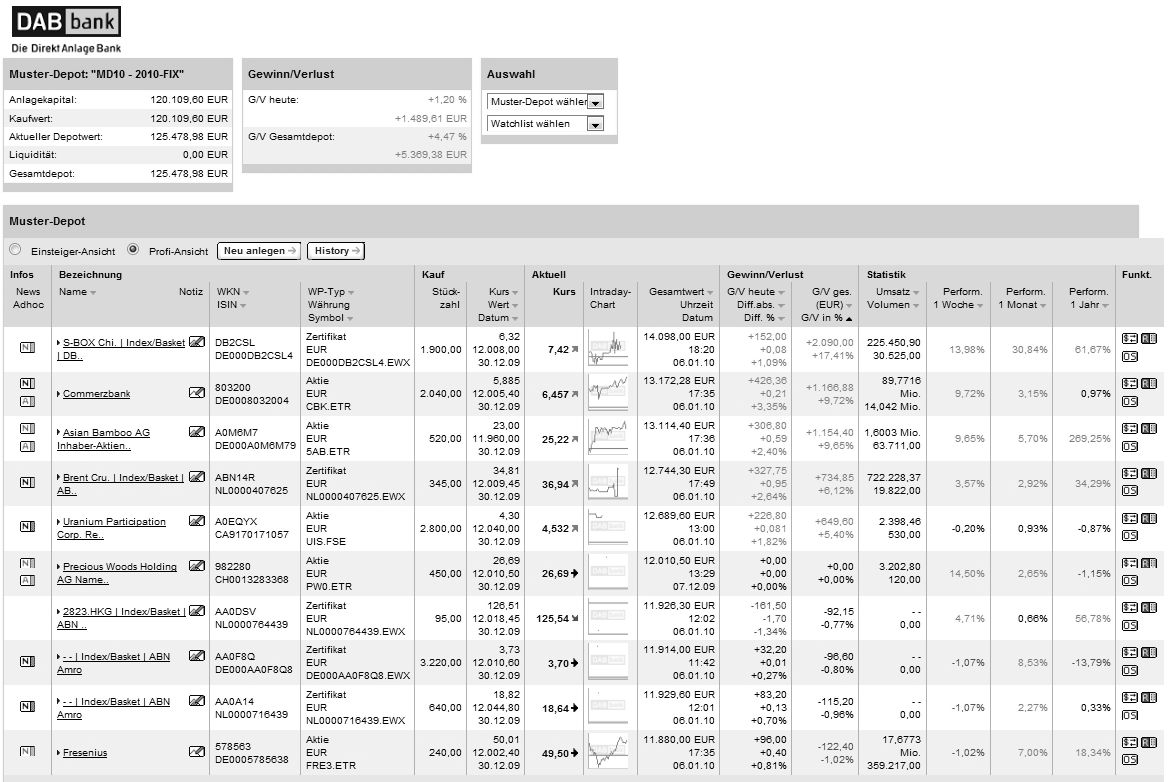Viewport: 1172px width, 782px height.
Task: Sort by Name column arrow
Action: [93, 292]
